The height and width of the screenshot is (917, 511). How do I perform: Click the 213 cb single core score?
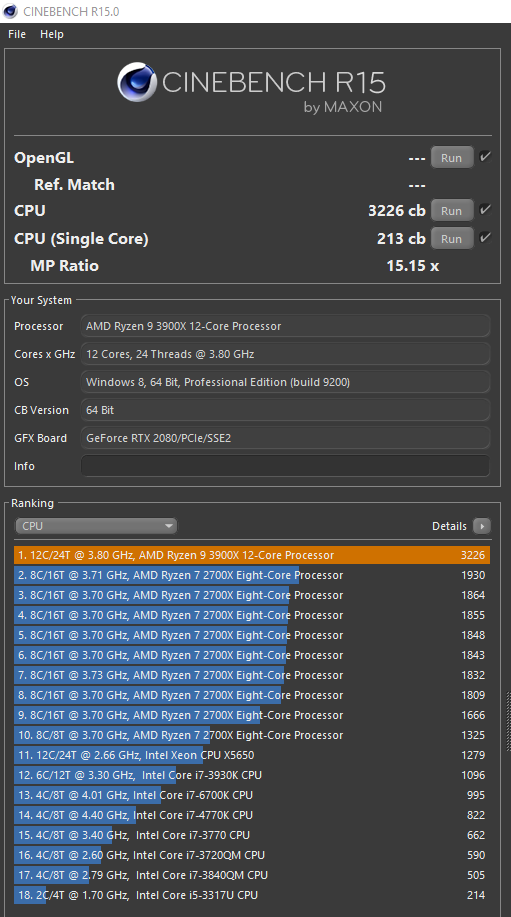pos(401,239)
